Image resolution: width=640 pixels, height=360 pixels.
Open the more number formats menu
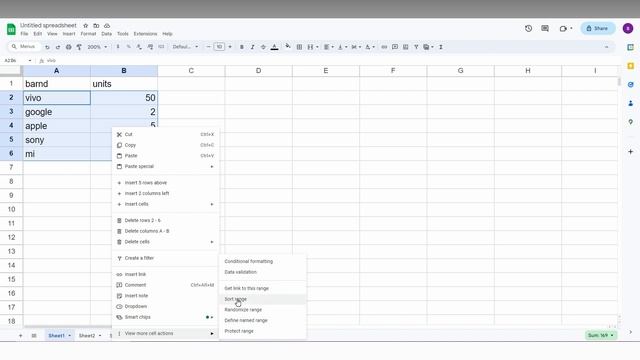click(x=161, y=47)
